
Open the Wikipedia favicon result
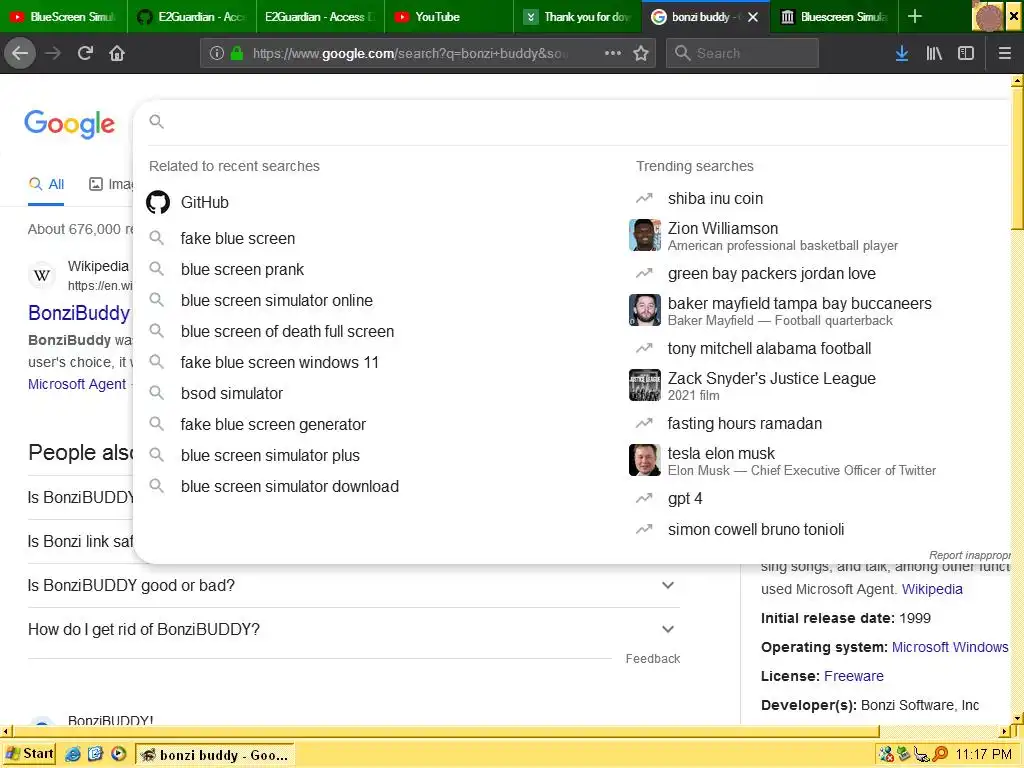click(42, 275)
